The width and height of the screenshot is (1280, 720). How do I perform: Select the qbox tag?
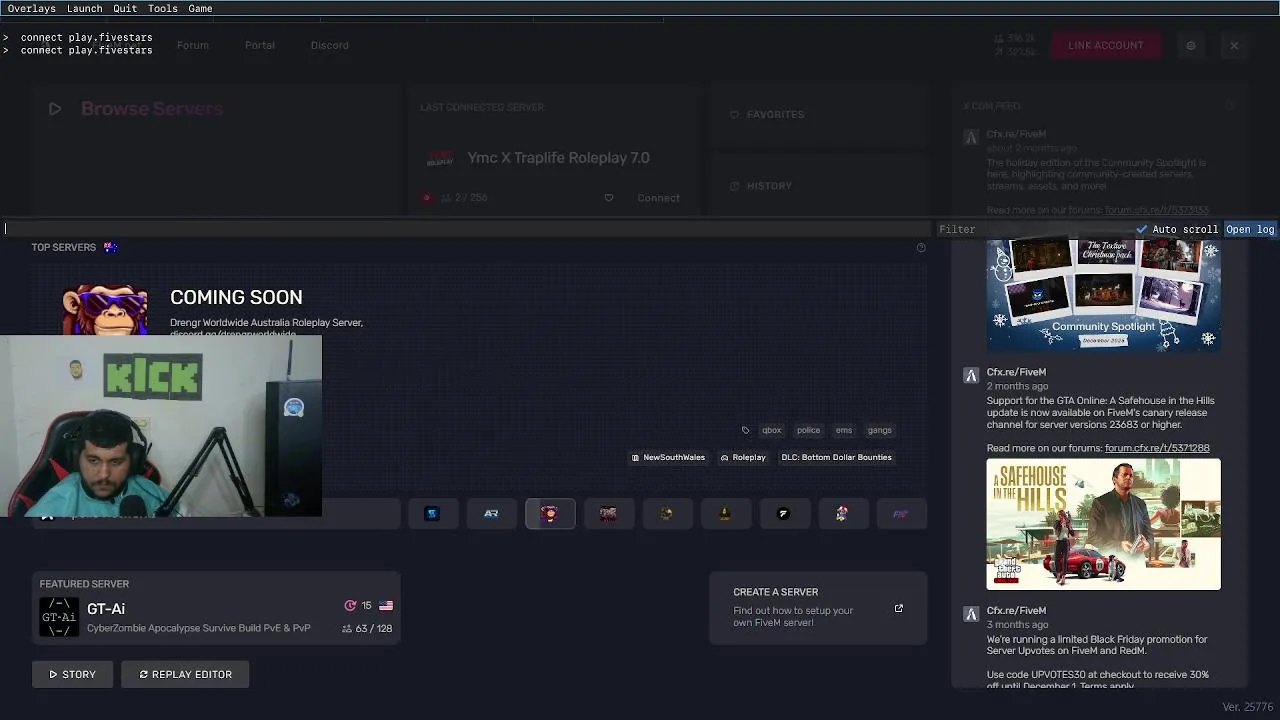click(x=771, y=430)
